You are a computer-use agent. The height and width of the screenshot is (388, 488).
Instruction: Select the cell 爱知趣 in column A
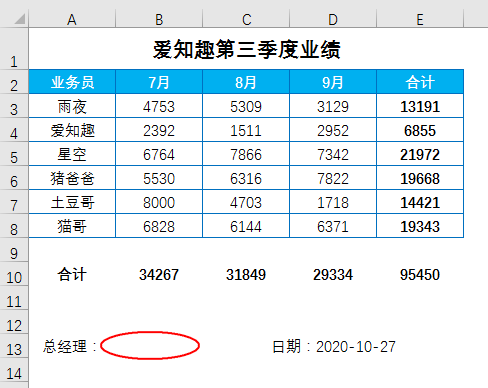point(72,130)
